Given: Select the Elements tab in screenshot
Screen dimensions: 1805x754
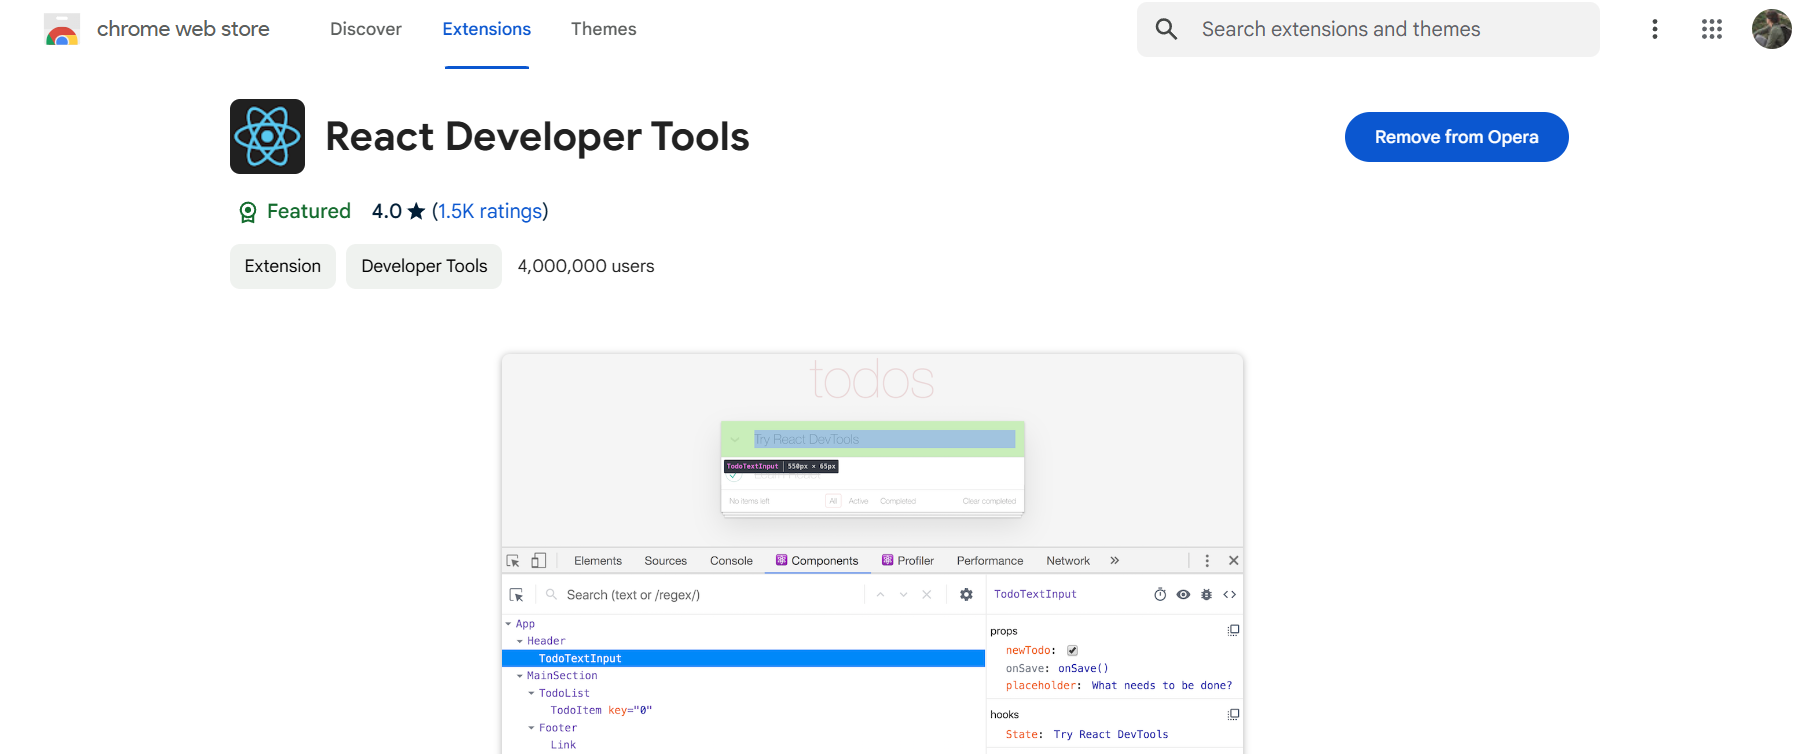Looking at the screenshot, I should (x=598, y=561).
